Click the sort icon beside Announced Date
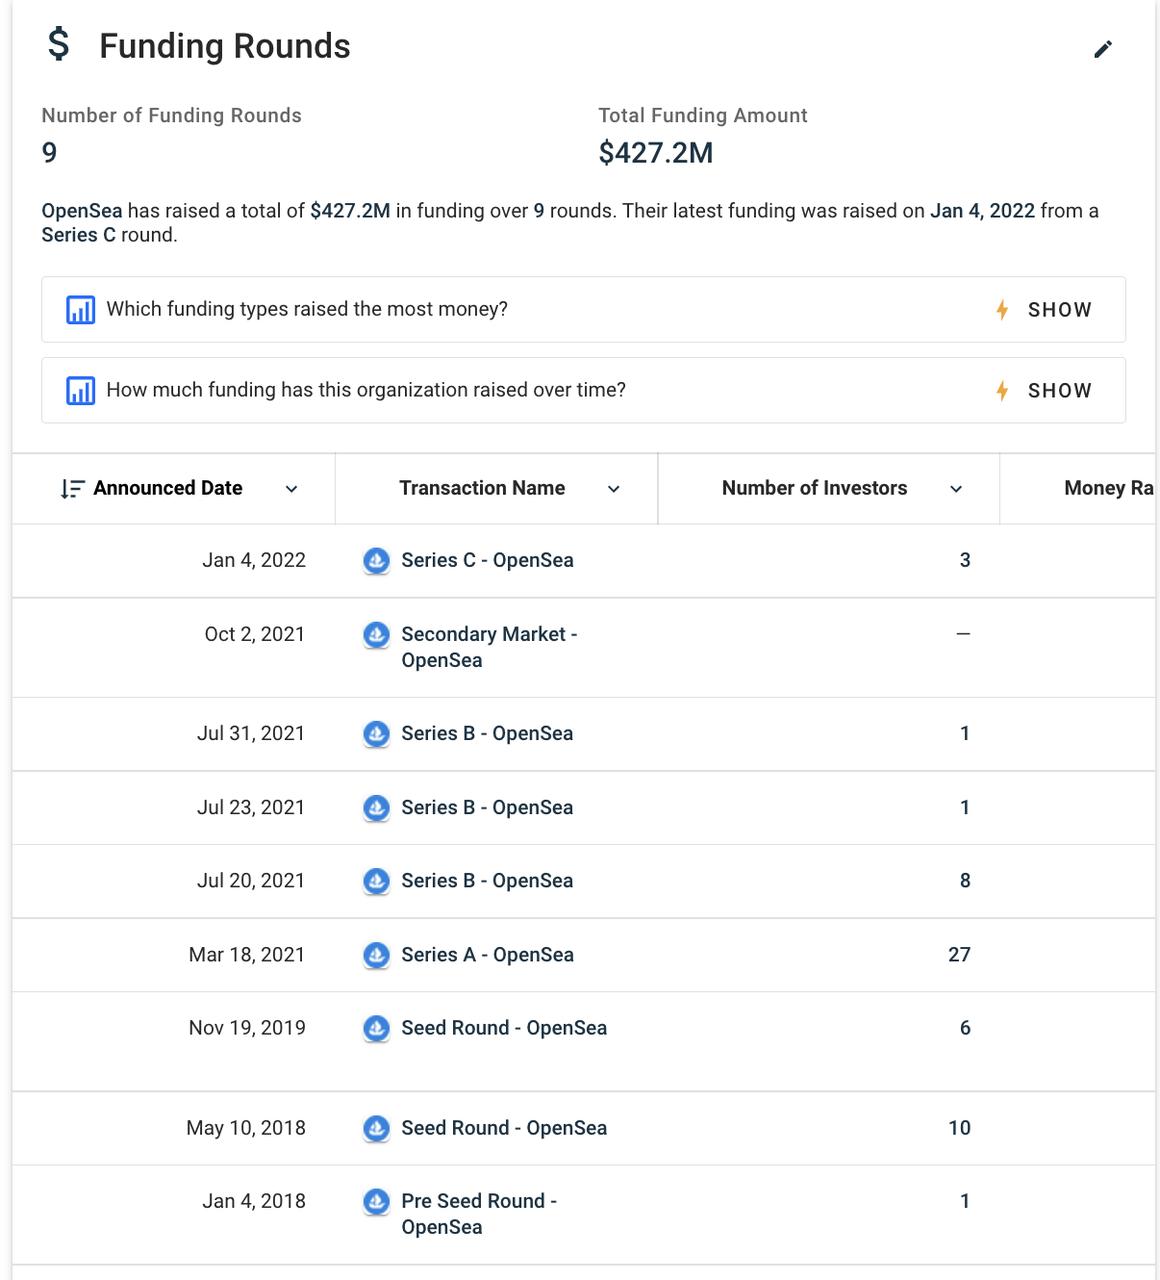1160x1280 pixels. (x=72, y=489)
